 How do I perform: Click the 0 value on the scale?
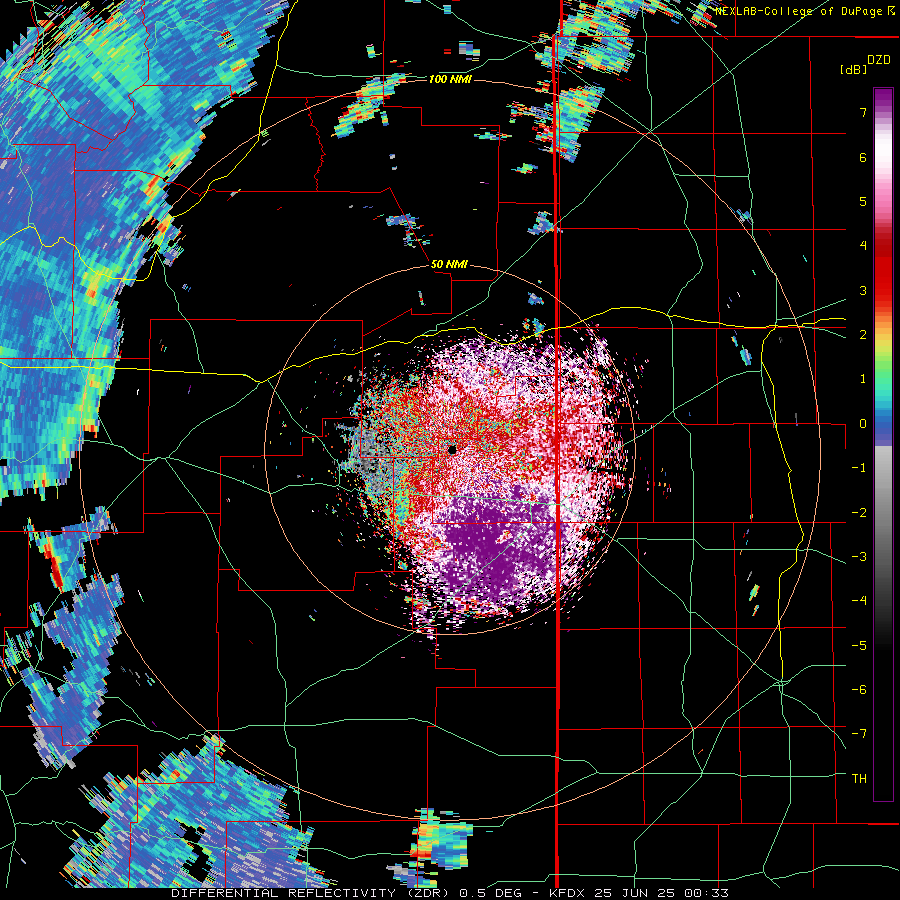863,424
